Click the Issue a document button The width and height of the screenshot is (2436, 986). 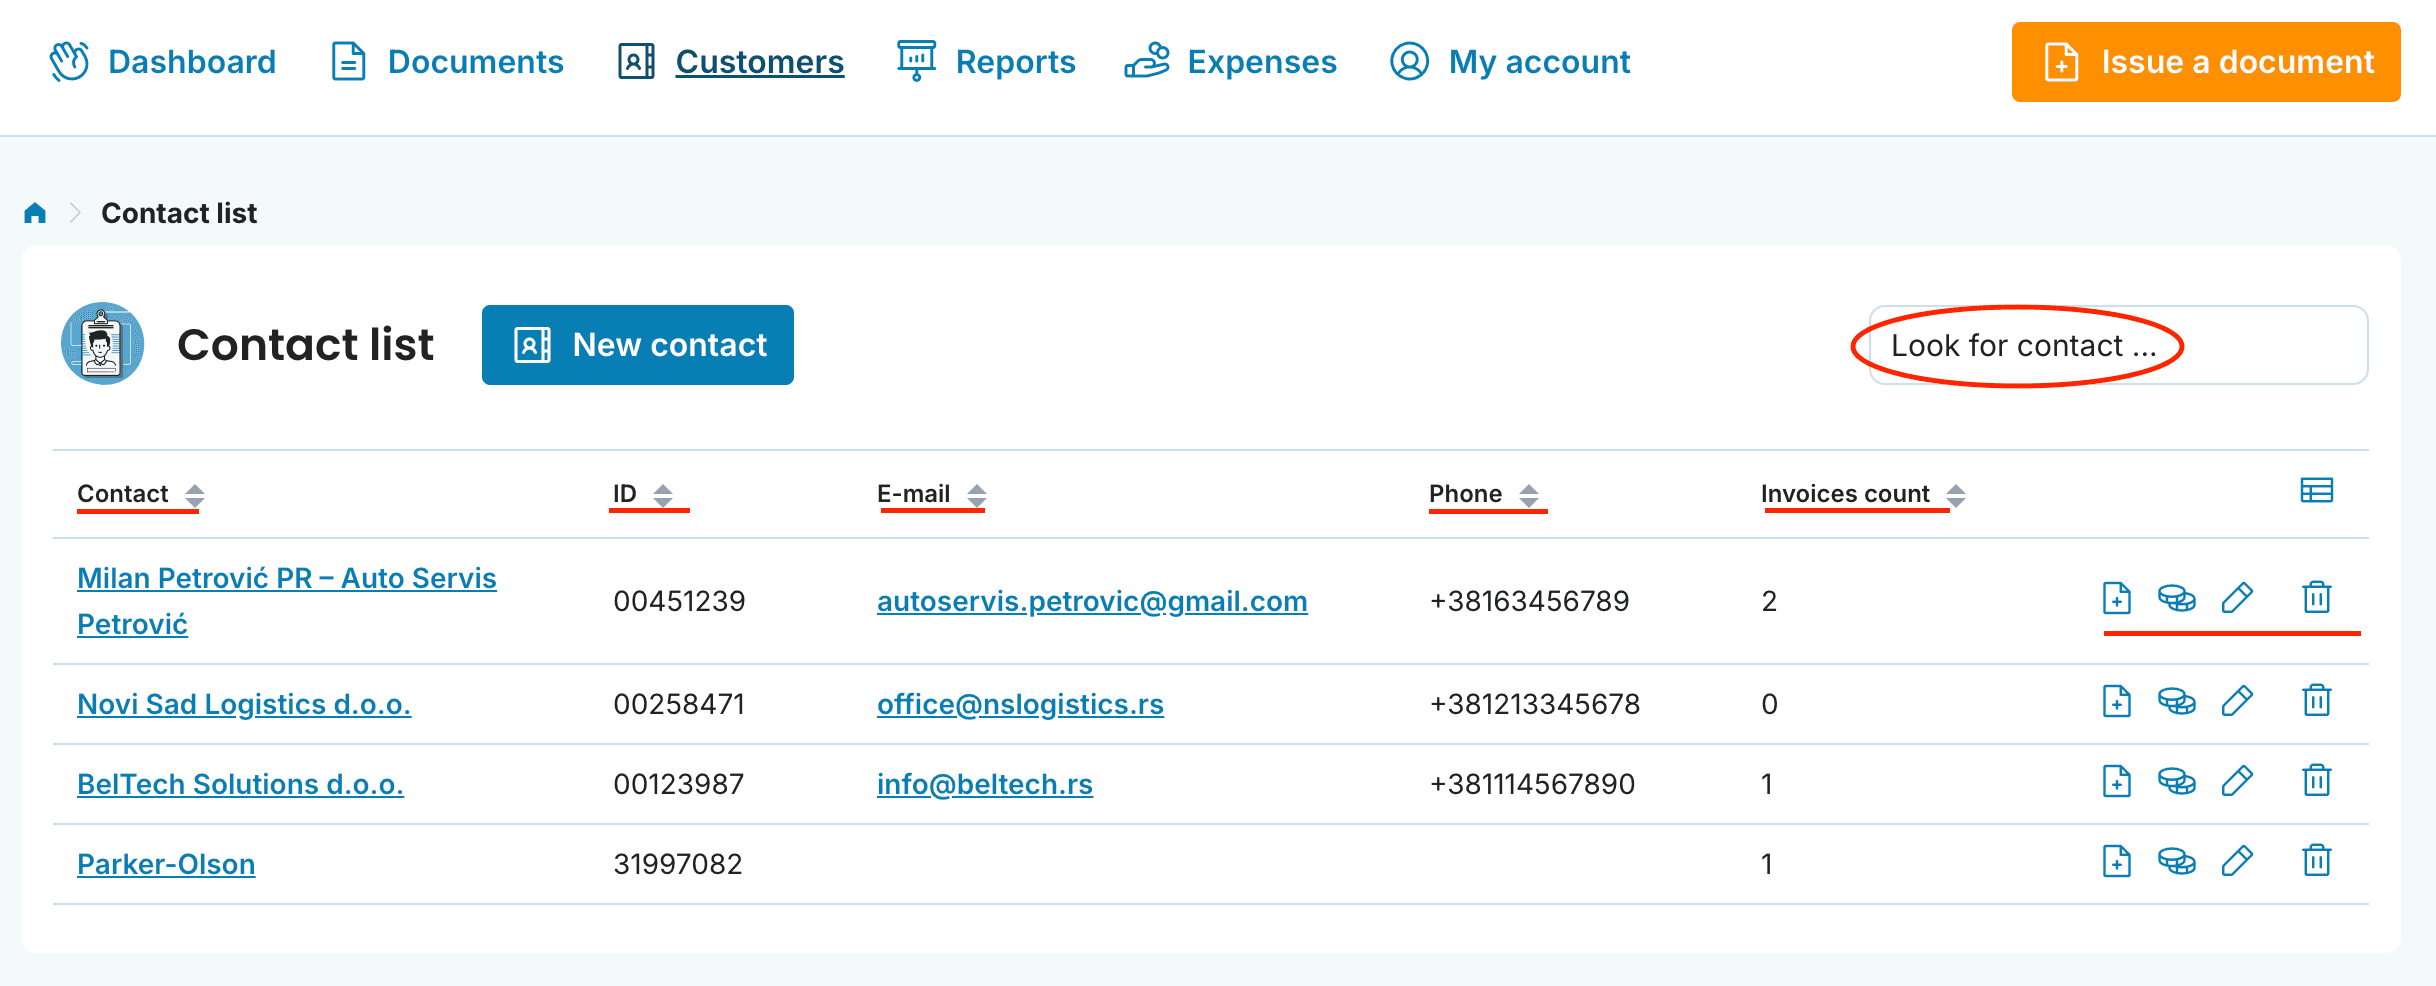(2205, 62)
